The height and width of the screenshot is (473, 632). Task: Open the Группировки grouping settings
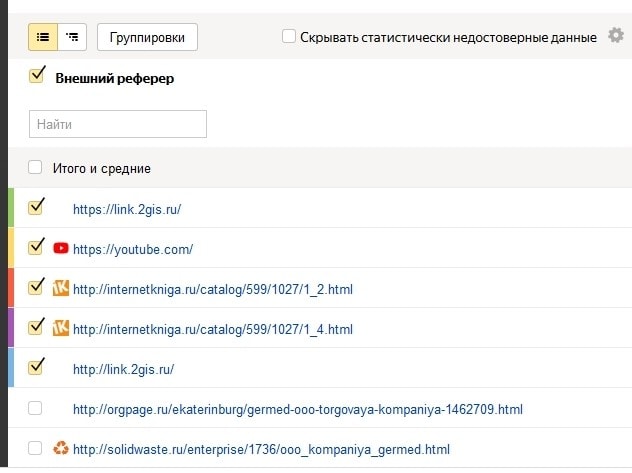147,37
